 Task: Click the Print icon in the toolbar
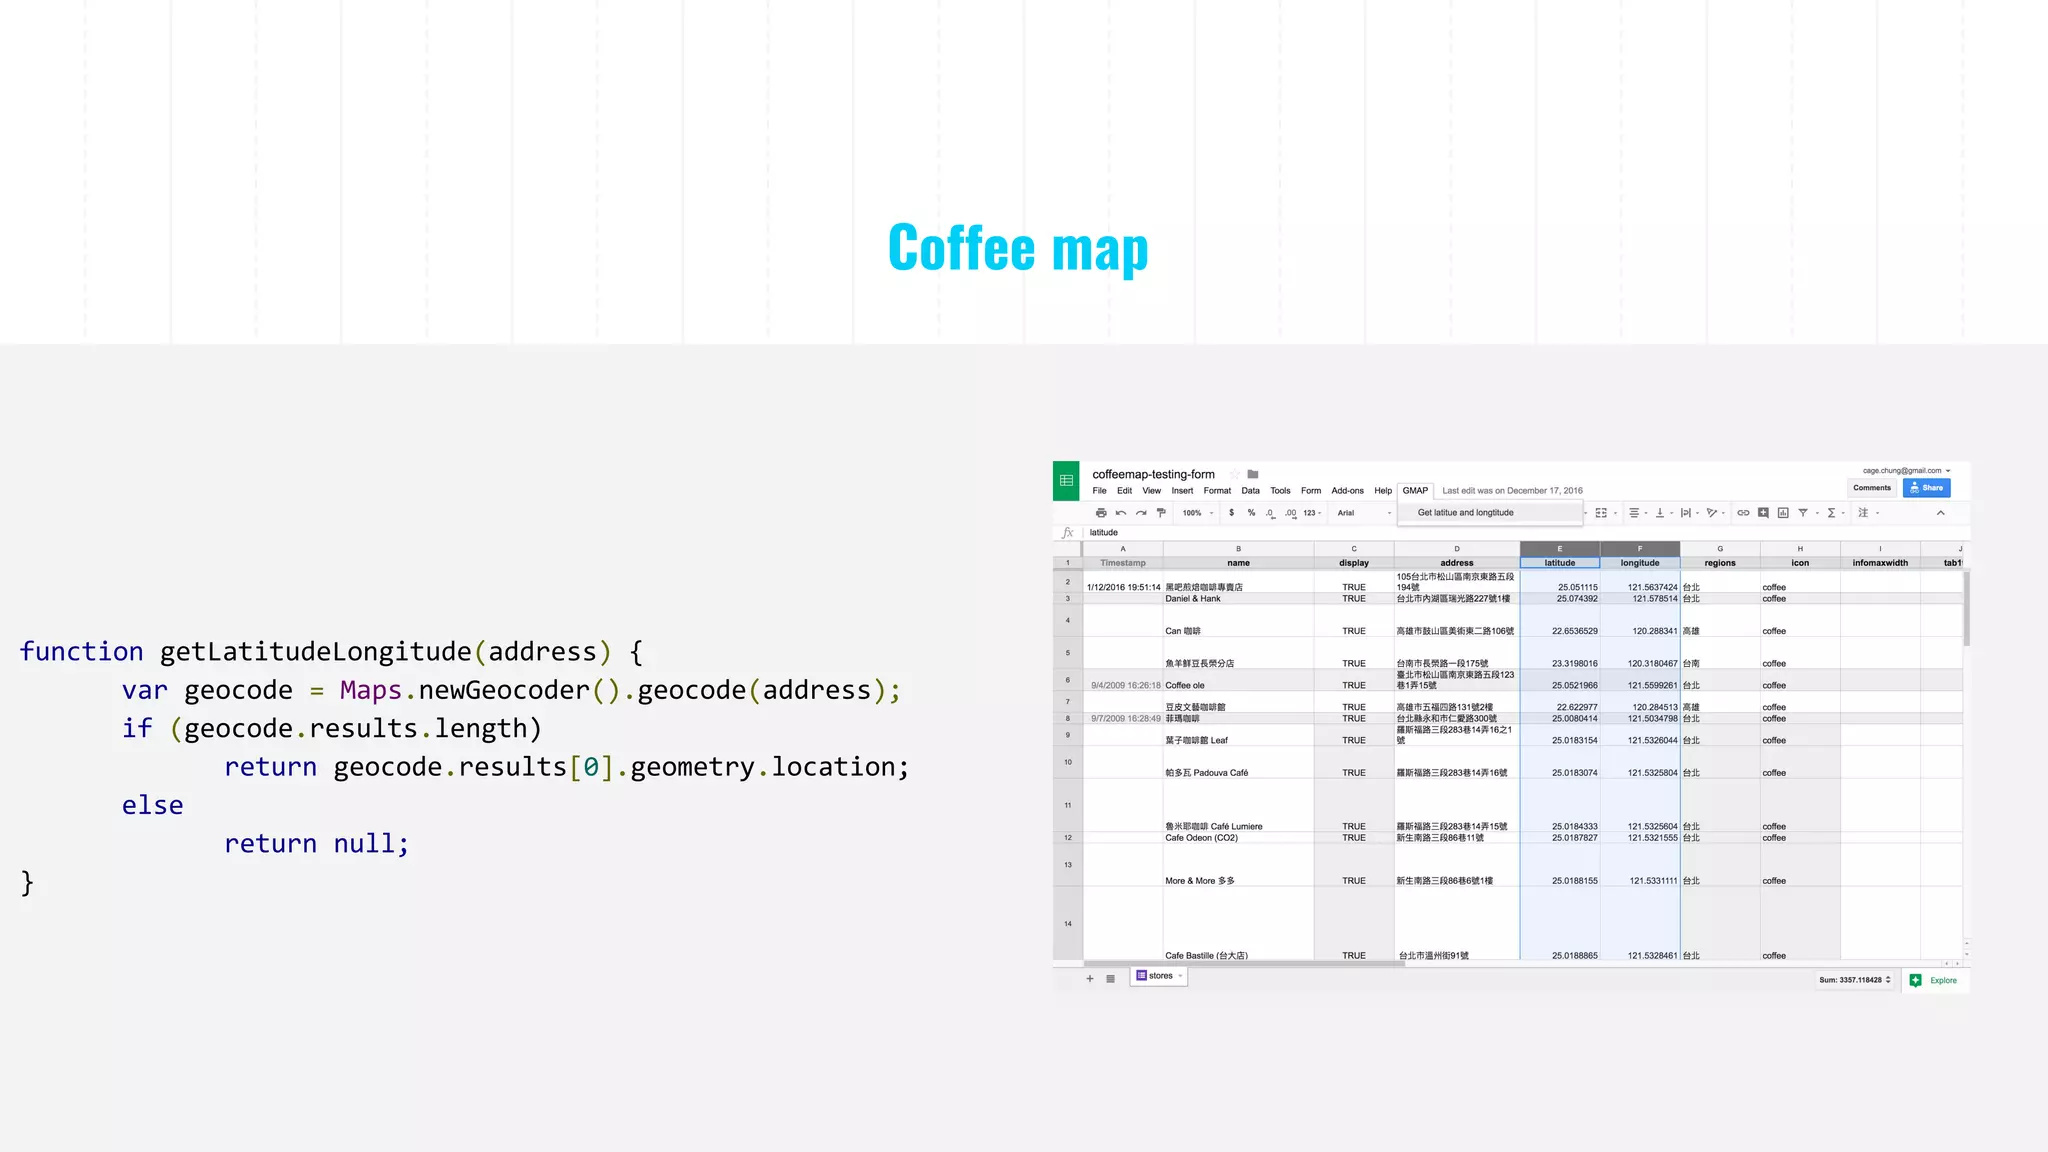1101,513
